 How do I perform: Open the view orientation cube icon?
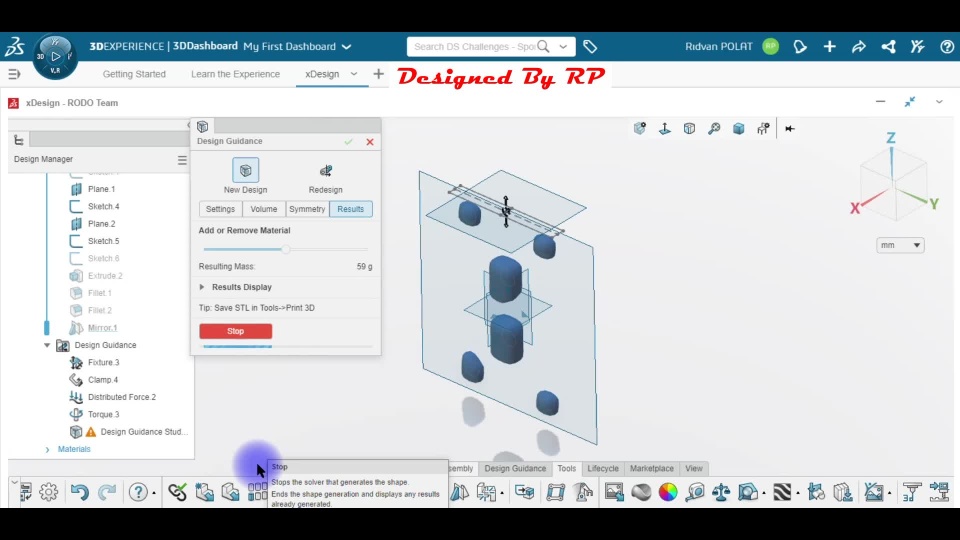point(689,129)
